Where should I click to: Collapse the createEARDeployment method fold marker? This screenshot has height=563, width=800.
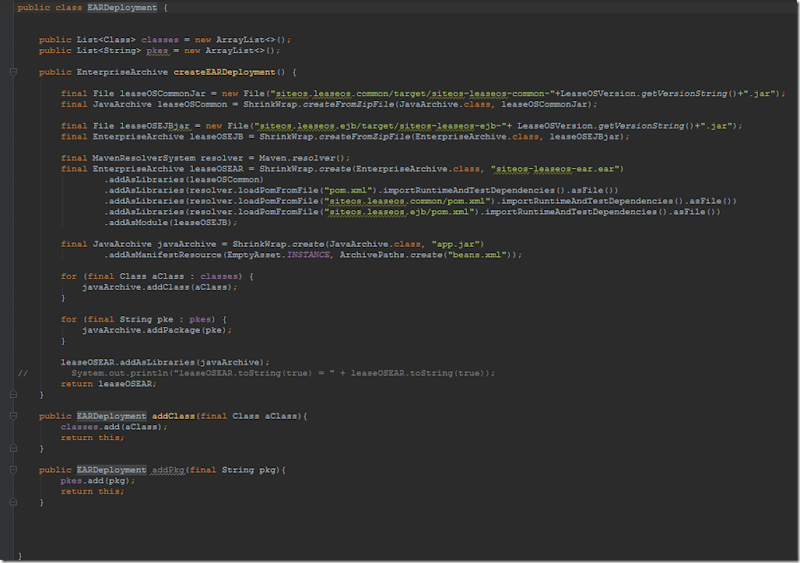[13, 72]
